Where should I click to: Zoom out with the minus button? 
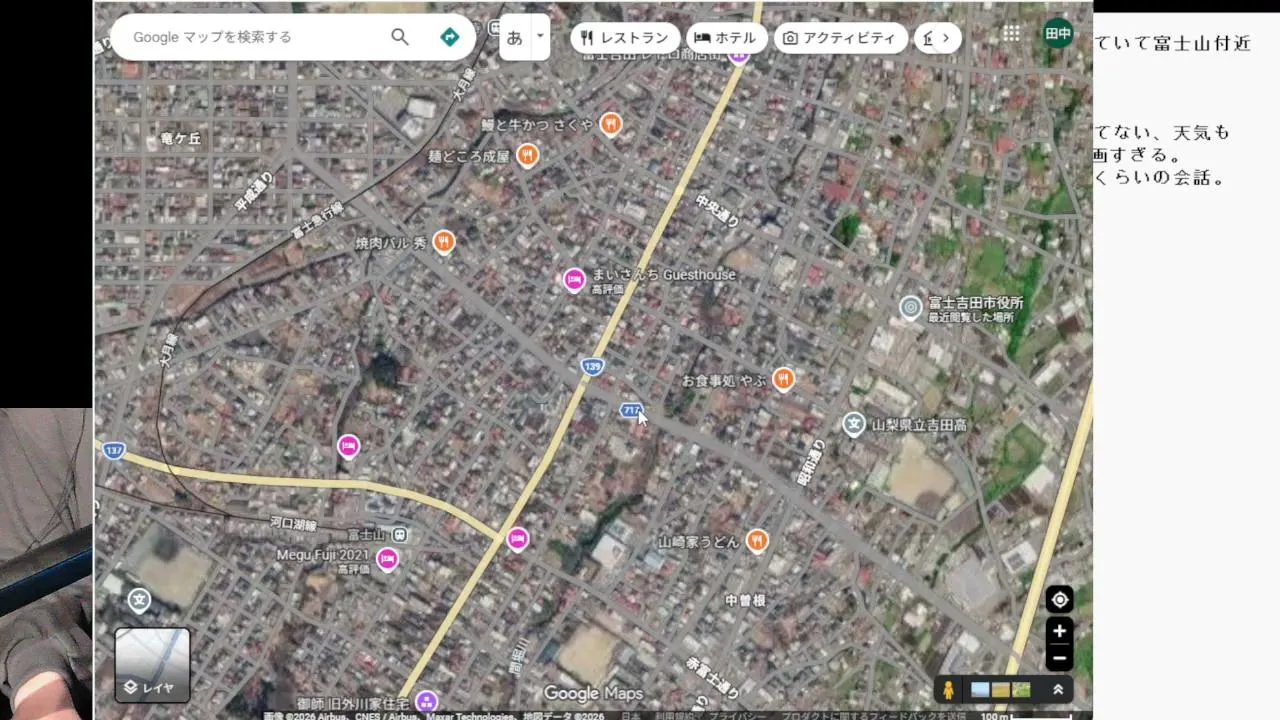pos(1060,658)
